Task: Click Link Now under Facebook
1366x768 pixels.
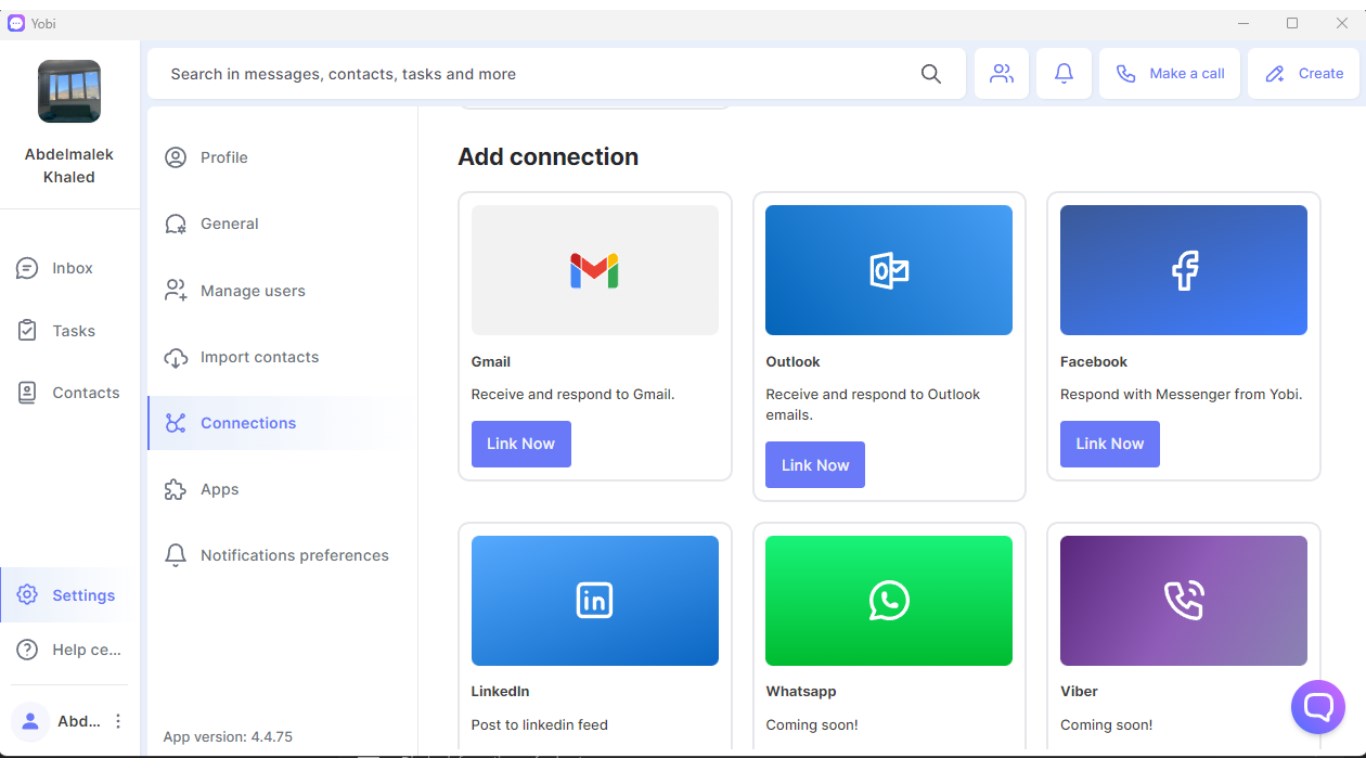Action: click(1110, 444)
